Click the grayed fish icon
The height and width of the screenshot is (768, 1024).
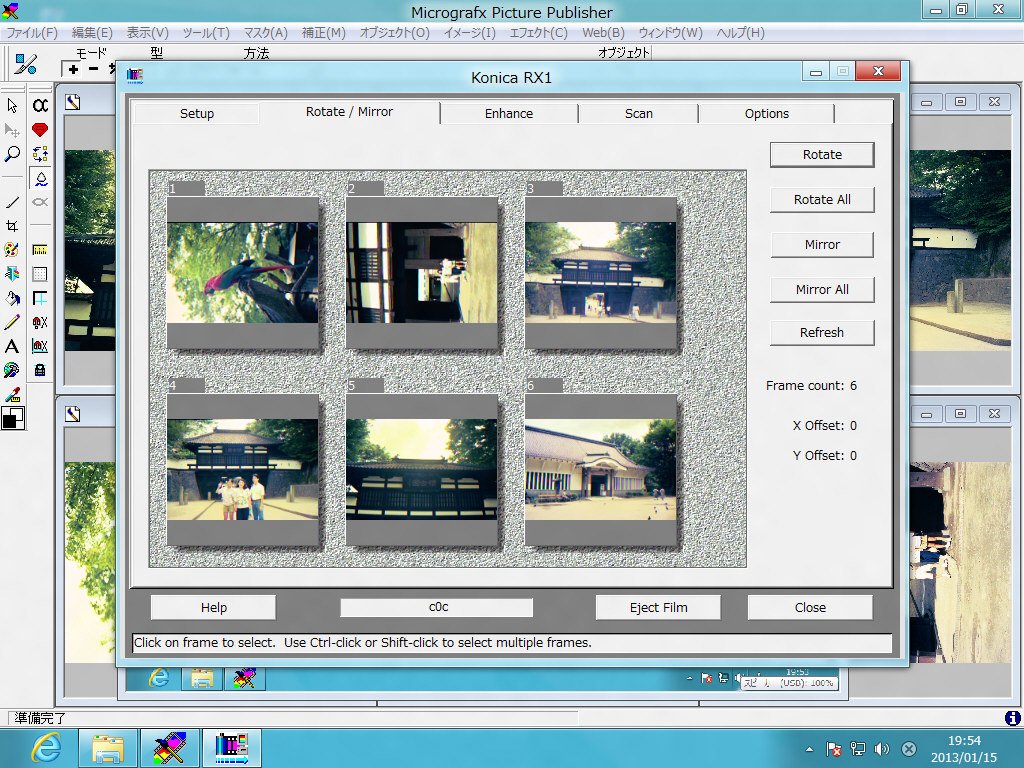pos(40,202)
